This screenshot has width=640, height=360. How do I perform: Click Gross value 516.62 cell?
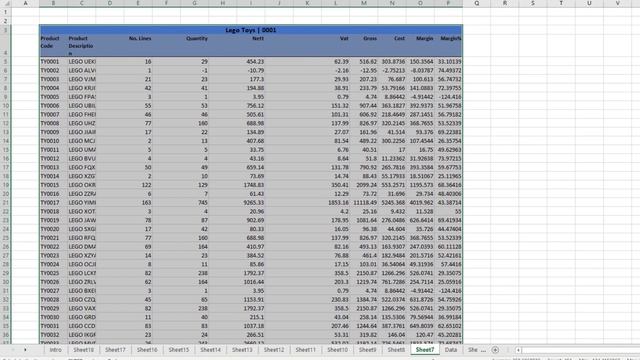tap(364, 62)
